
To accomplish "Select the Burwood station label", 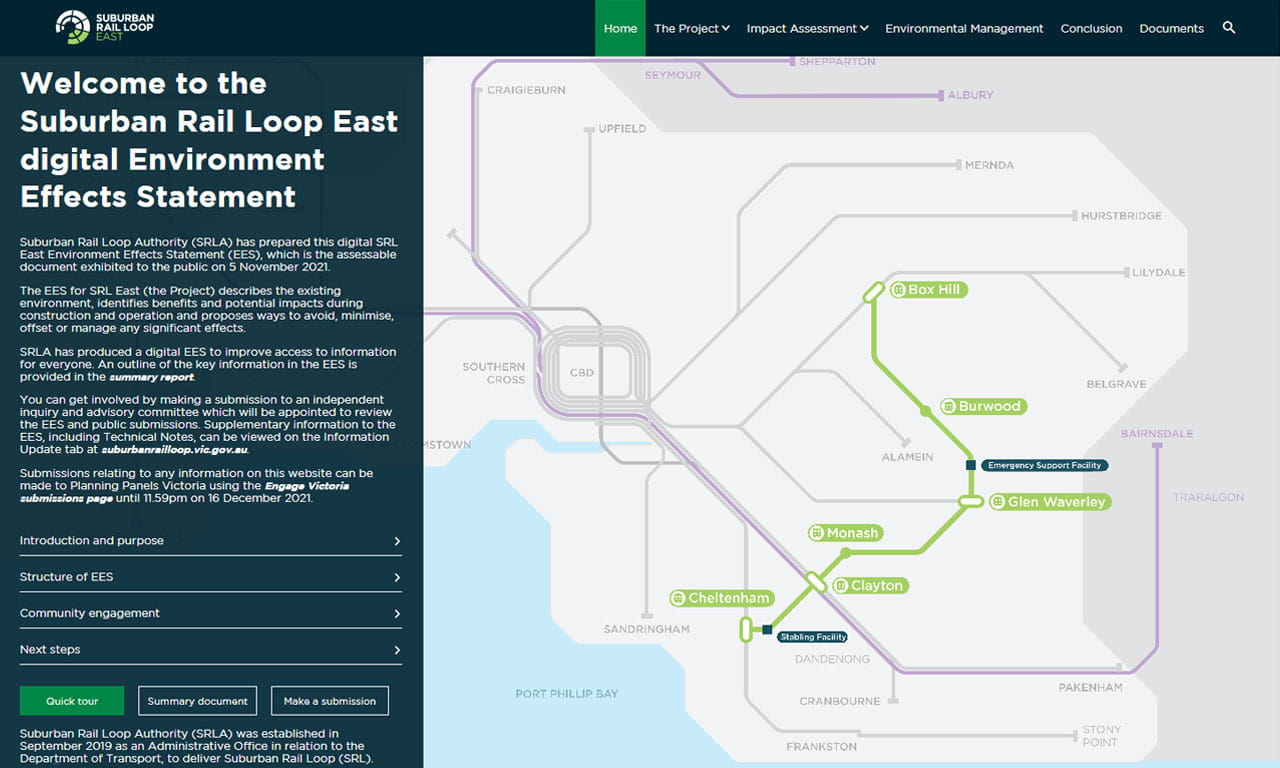I will [983, 407].
